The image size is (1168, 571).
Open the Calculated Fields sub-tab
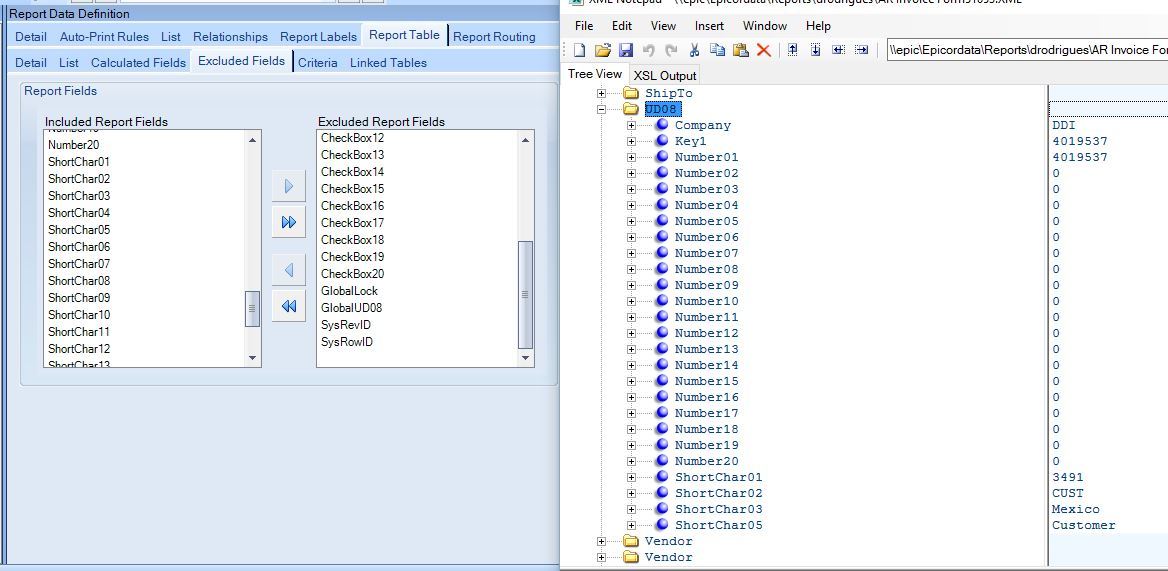coord(138,63)
